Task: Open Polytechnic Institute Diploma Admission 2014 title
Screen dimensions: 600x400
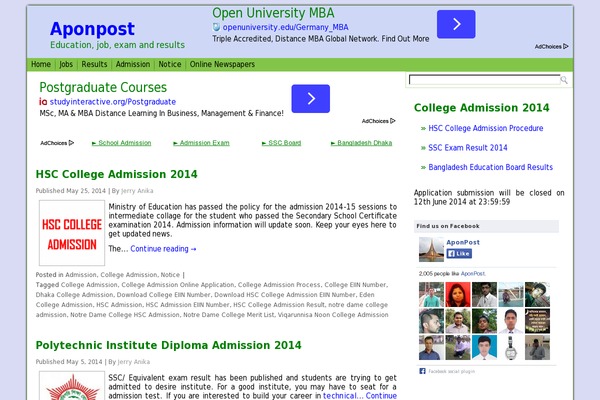Action: coord(168,345)
